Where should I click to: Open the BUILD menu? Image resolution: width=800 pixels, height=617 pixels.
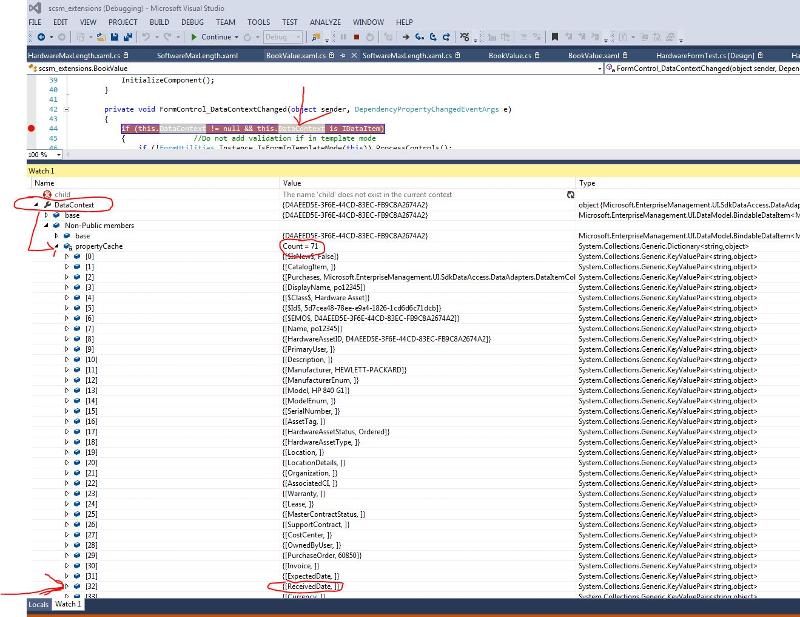159,22
